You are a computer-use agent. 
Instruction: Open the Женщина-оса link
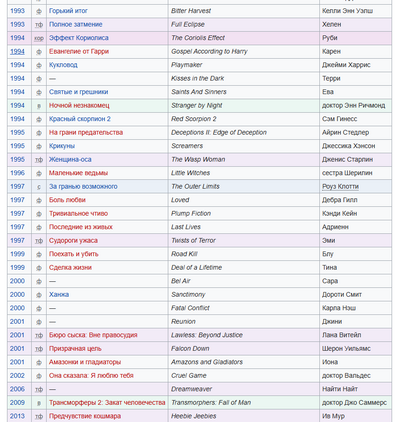(70, 159)
